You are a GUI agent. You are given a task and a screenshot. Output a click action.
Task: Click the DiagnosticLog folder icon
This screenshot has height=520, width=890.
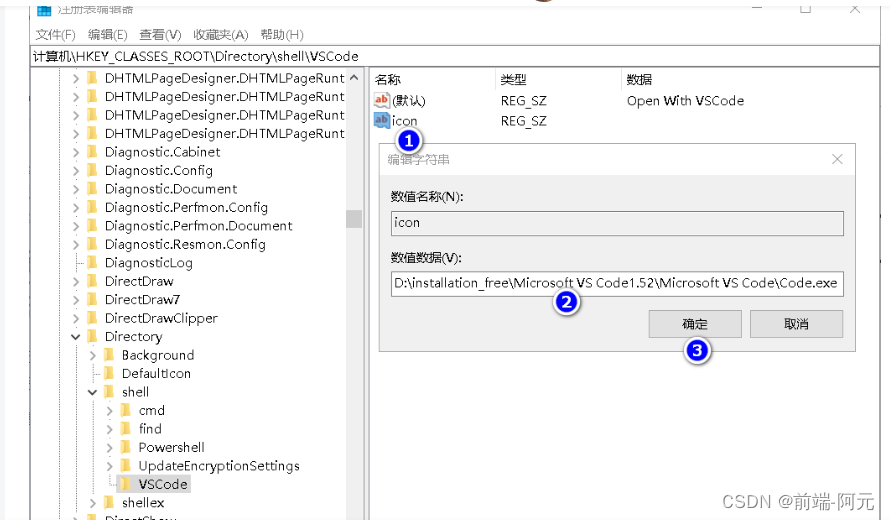pyautogui.click(x=92, y=262)
